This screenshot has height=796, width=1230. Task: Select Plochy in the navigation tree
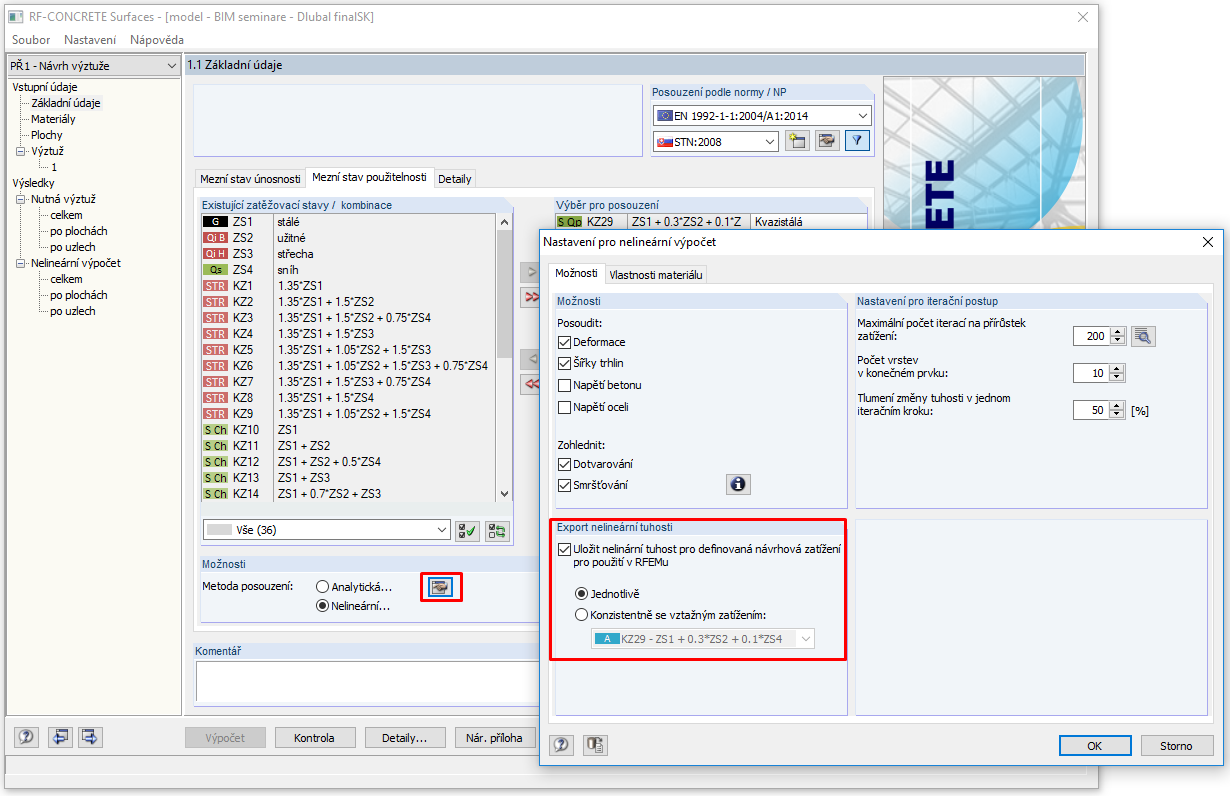point(46,135)
